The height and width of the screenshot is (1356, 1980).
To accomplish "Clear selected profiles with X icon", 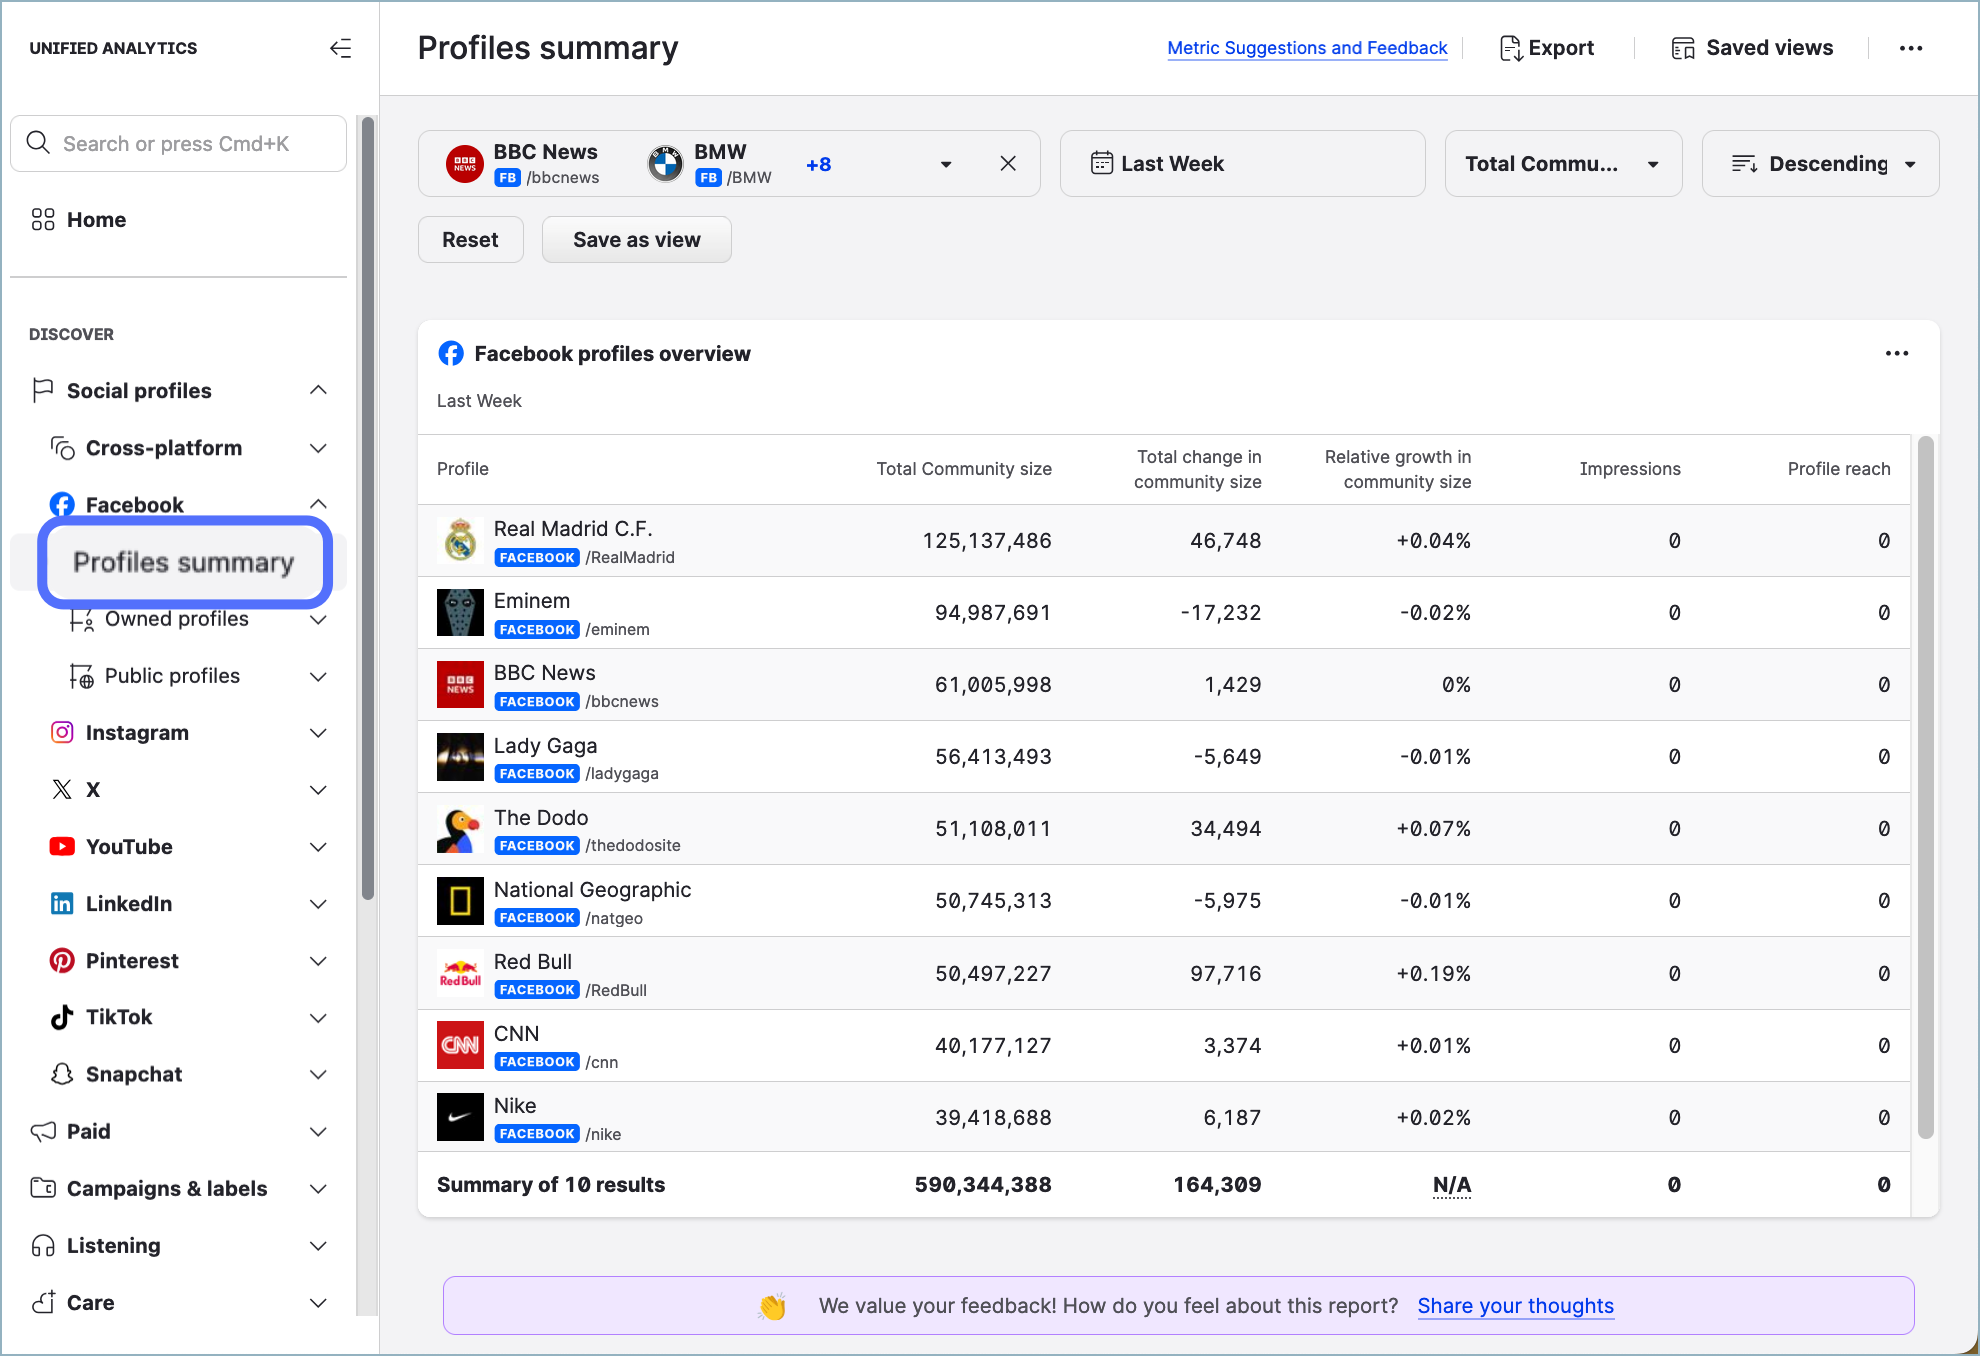I will 1007,164.
